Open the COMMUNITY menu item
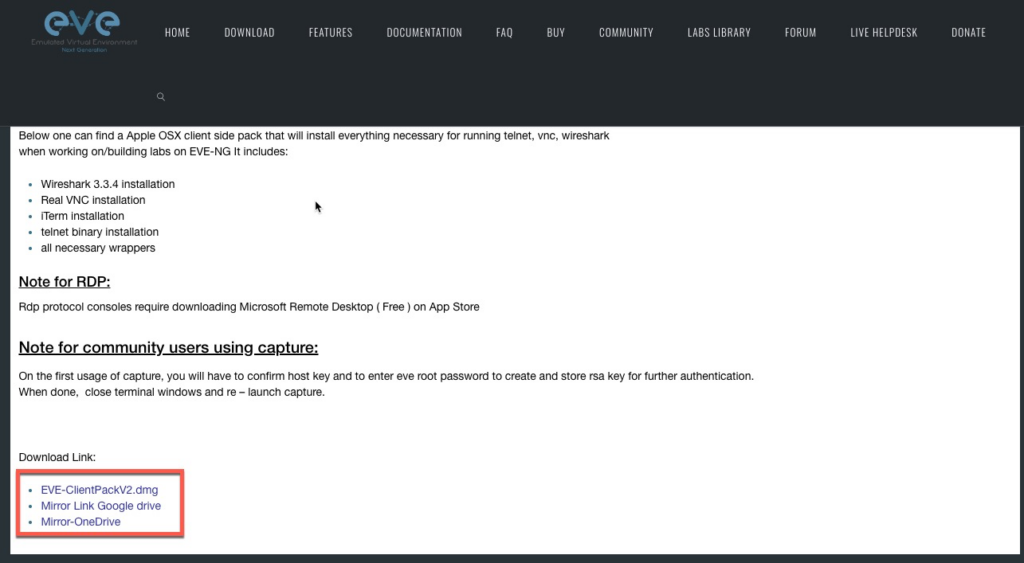Screen dimensions: 1024x563 click(626, 32)
